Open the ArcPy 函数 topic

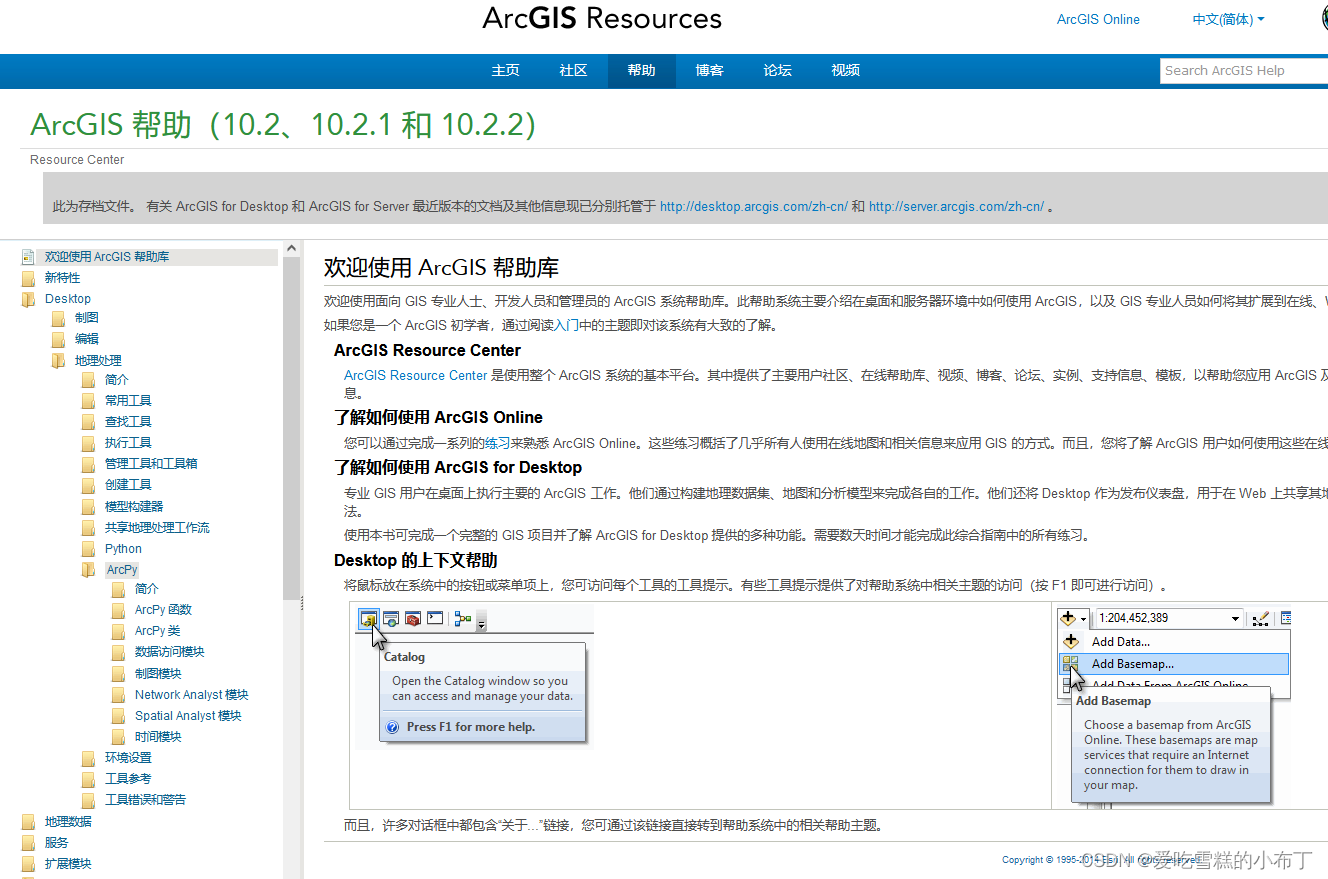point(163,610)
